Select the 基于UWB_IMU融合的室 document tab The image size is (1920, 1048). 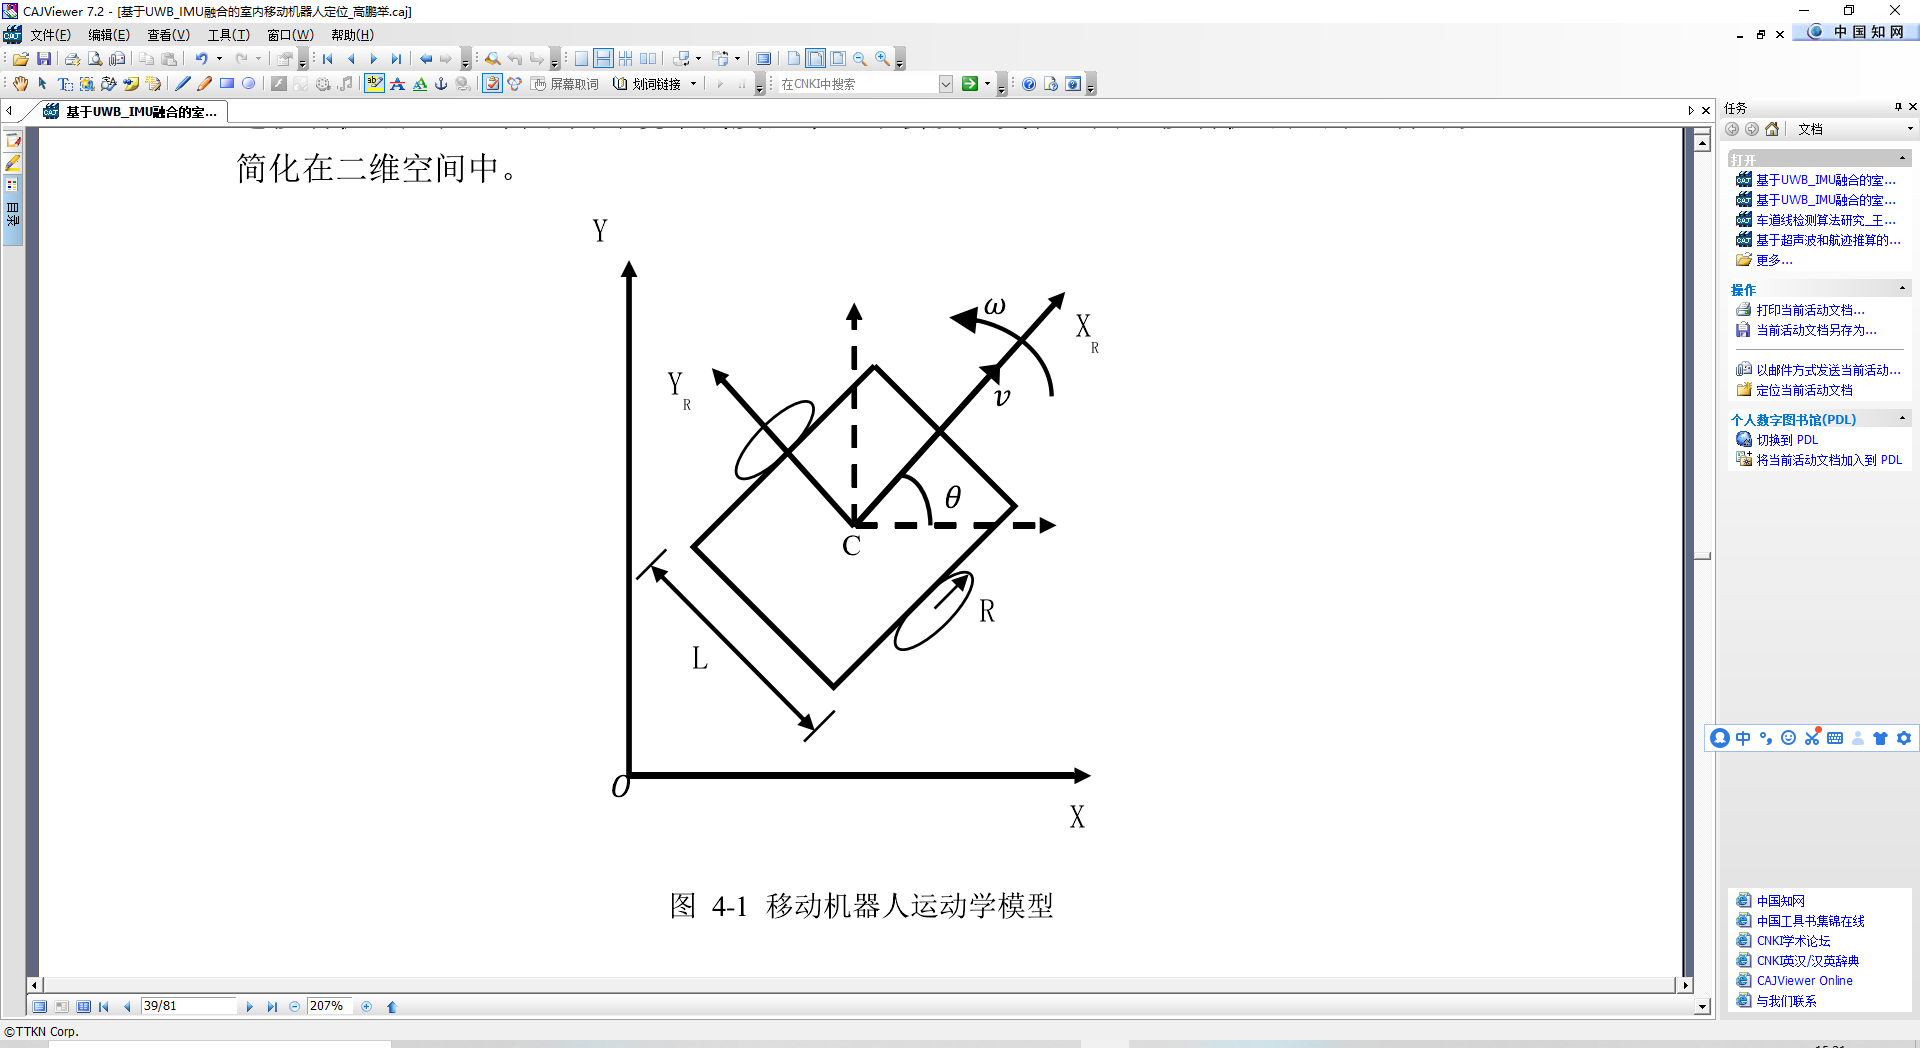point(130,112)
